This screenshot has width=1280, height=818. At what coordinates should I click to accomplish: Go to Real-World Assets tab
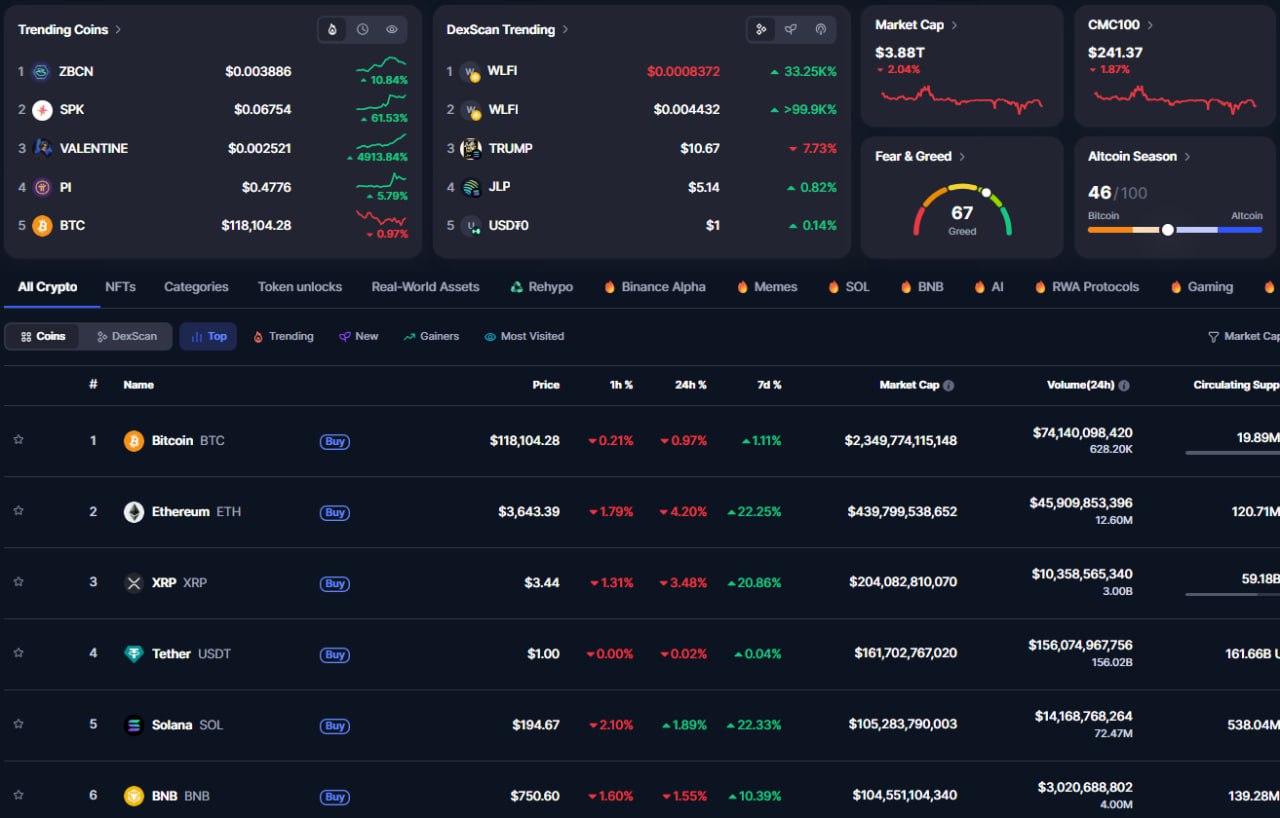click(425, 287)
